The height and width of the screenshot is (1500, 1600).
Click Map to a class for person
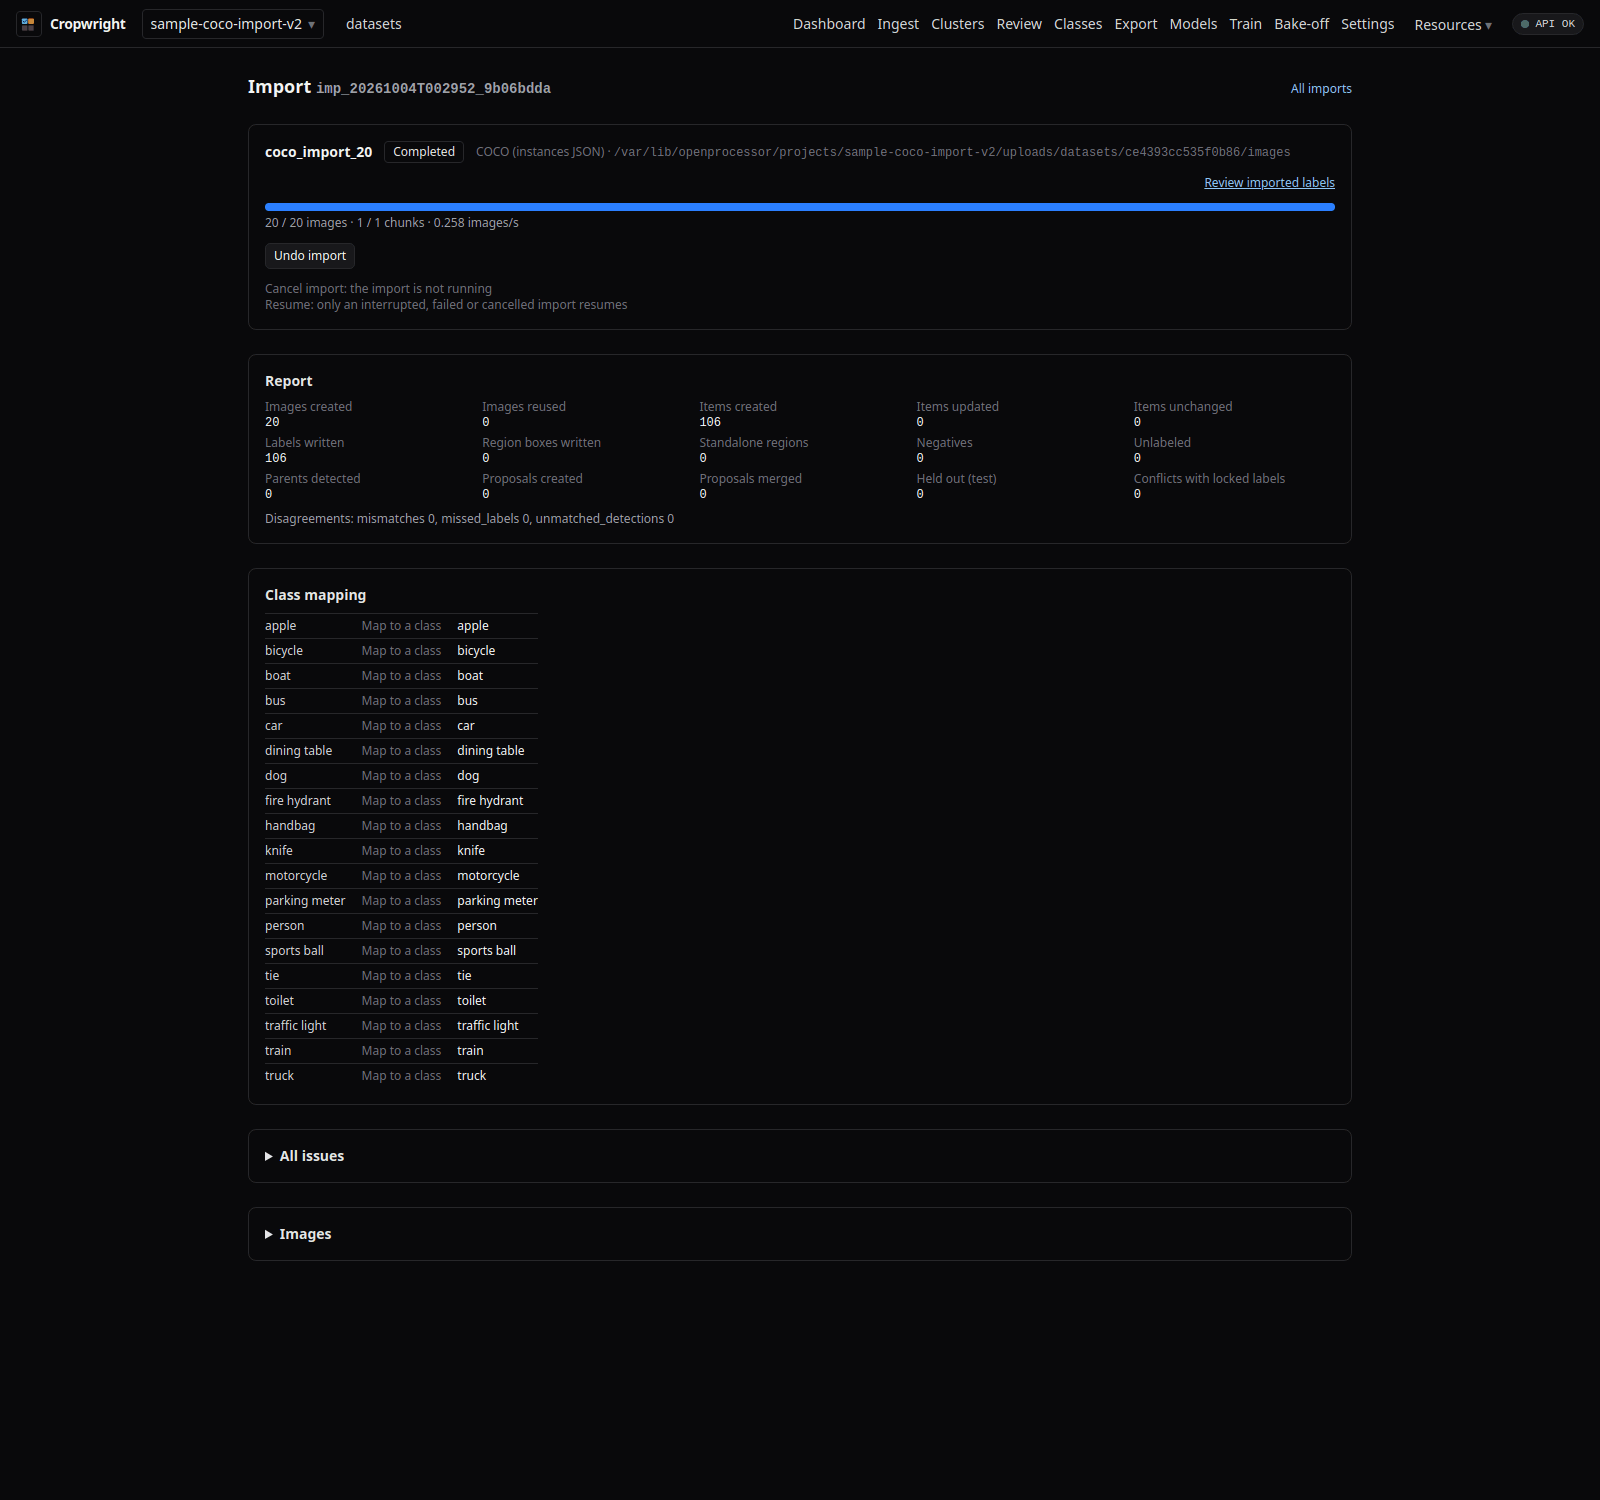coord(401,926)
